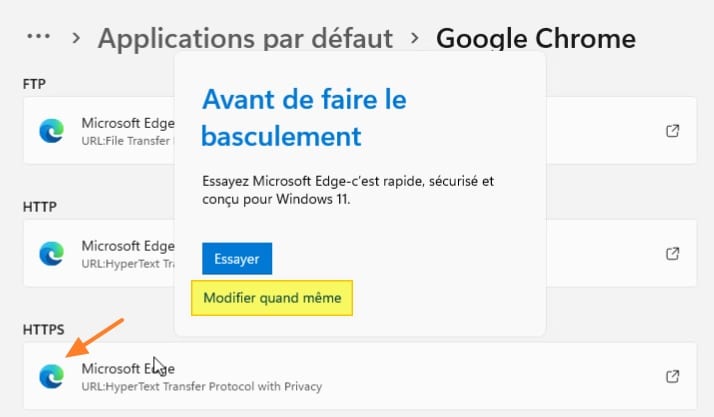Click the breadcrumb ellipsis icon

tap(38, 37)
